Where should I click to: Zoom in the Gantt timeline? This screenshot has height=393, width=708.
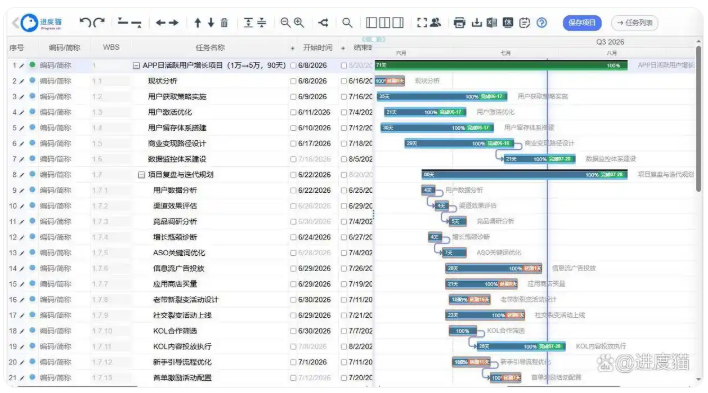pos(299,23)
